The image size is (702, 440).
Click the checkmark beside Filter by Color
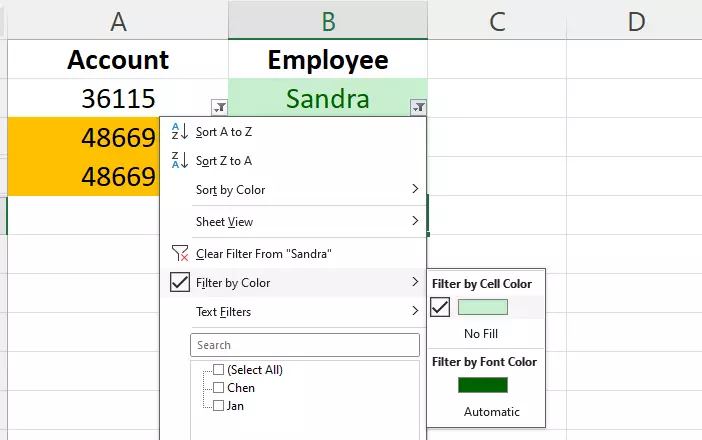(180, 283)
